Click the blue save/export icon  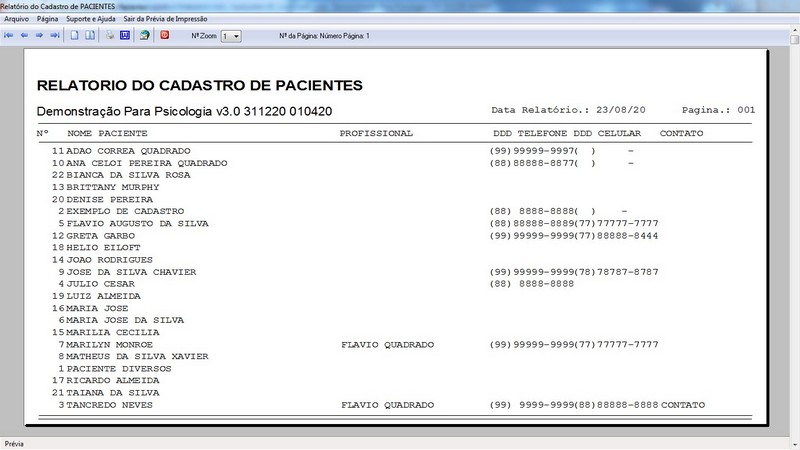coord(125,36)
